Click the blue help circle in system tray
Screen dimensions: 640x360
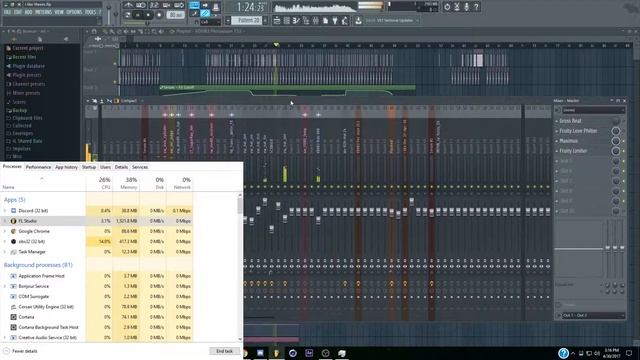[563, 353]
